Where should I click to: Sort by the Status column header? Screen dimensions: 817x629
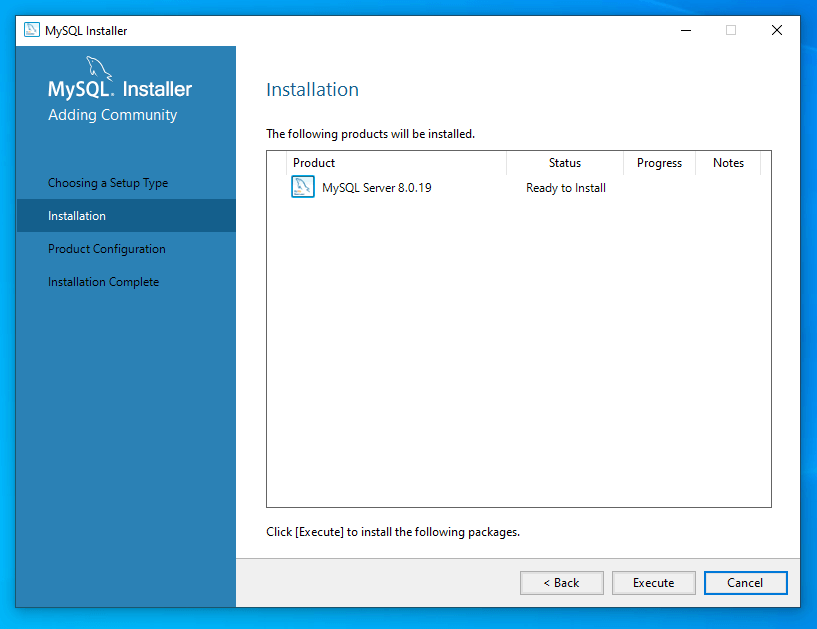click(565, 163)
